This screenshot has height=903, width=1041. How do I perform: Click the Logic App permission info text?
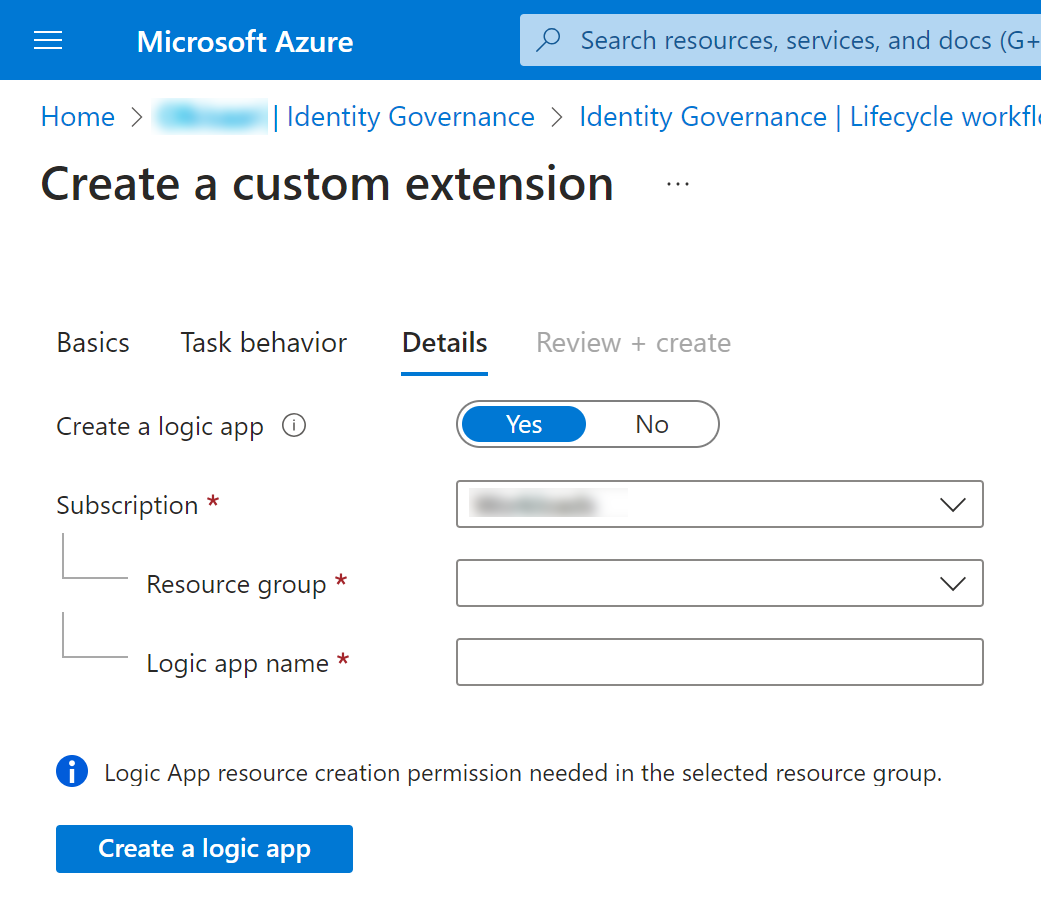[x=523, y=773]
